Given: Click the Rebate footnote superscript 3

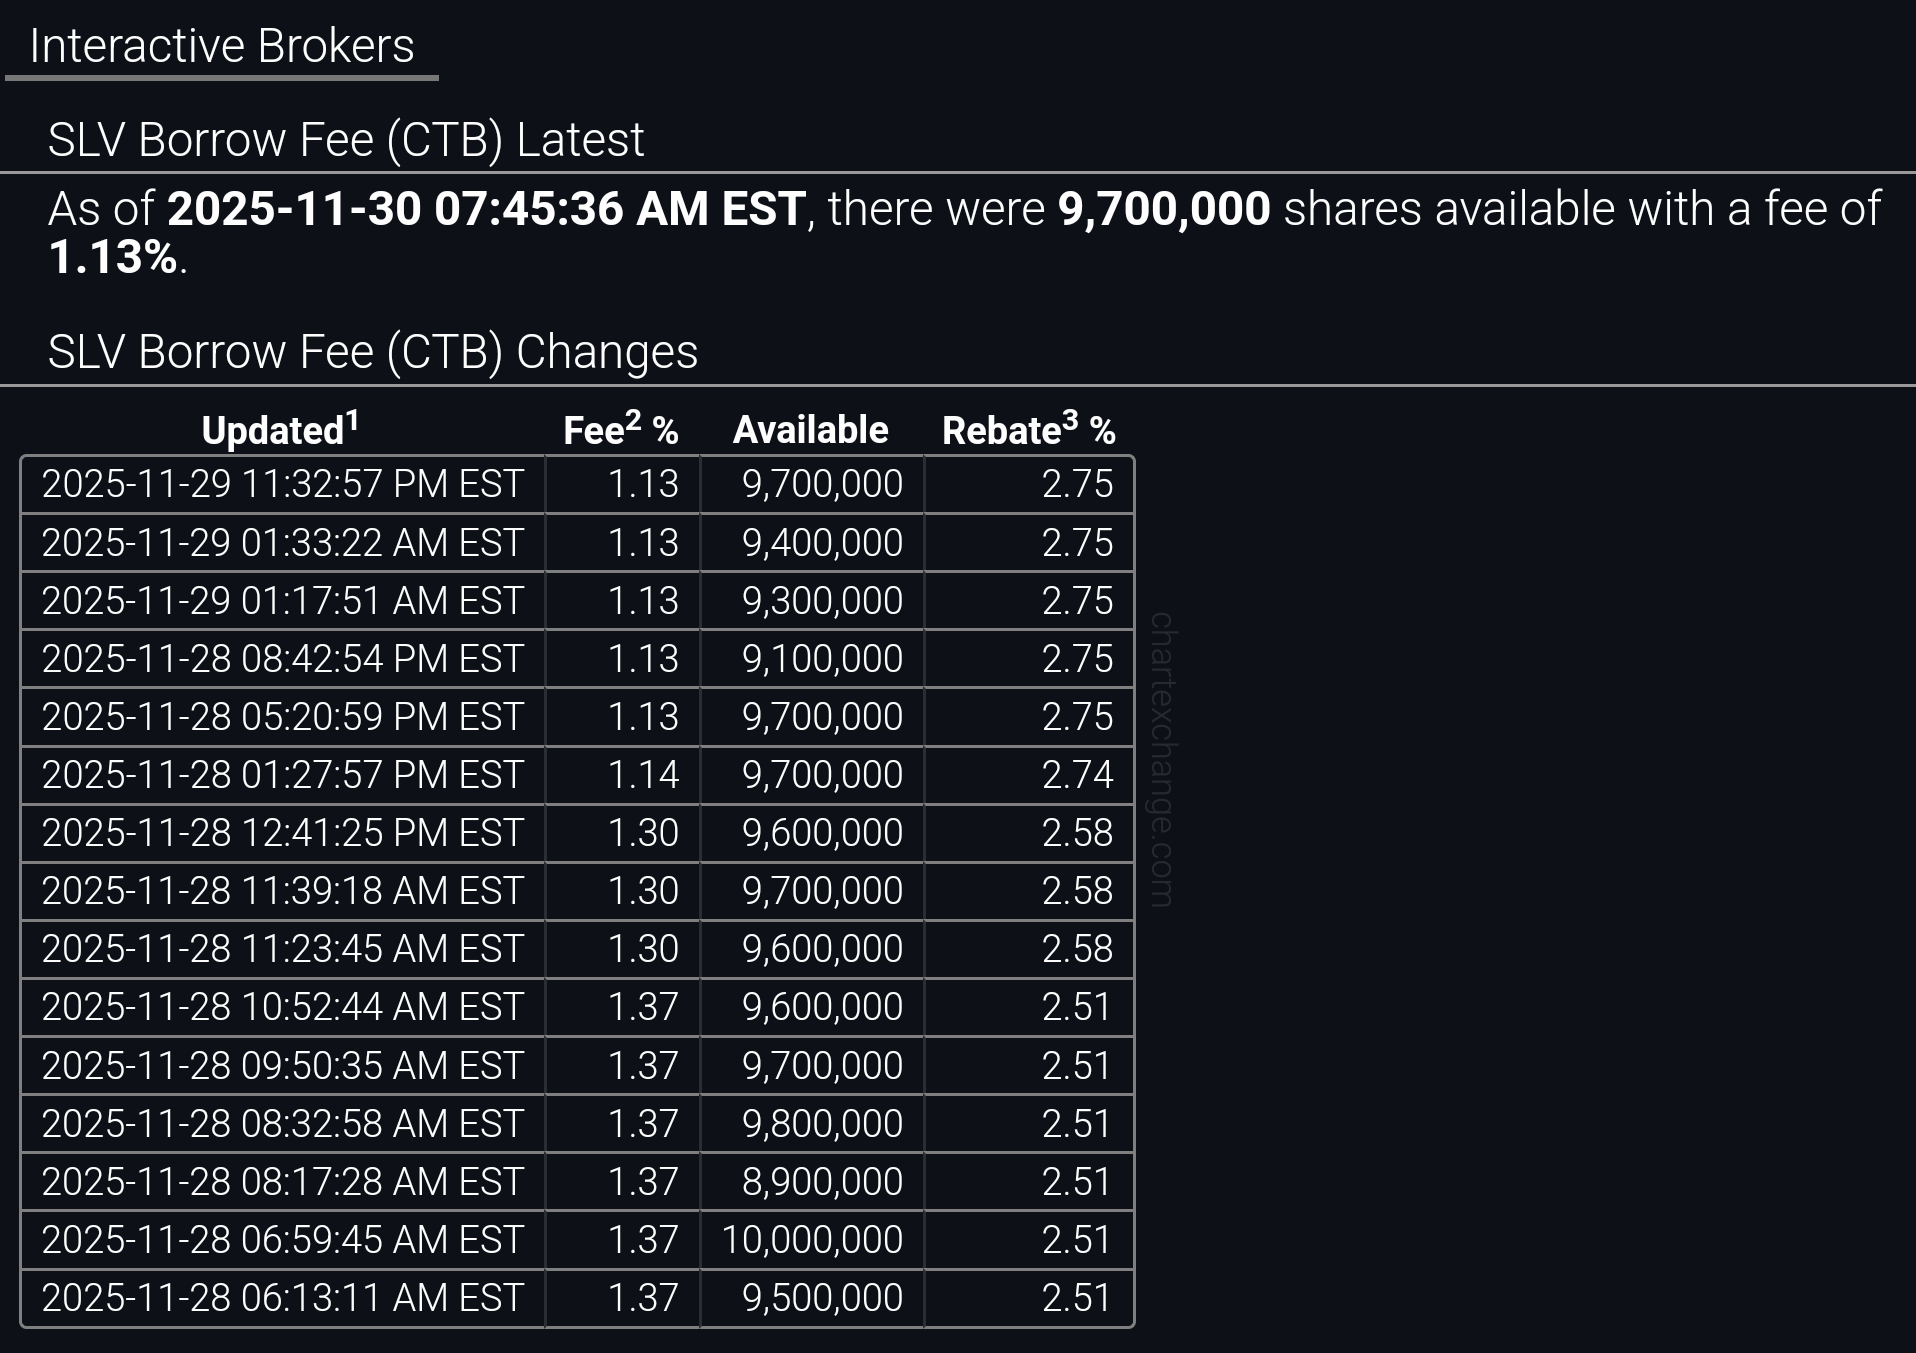Looking at the screenshot, I should click(1070, 421).
